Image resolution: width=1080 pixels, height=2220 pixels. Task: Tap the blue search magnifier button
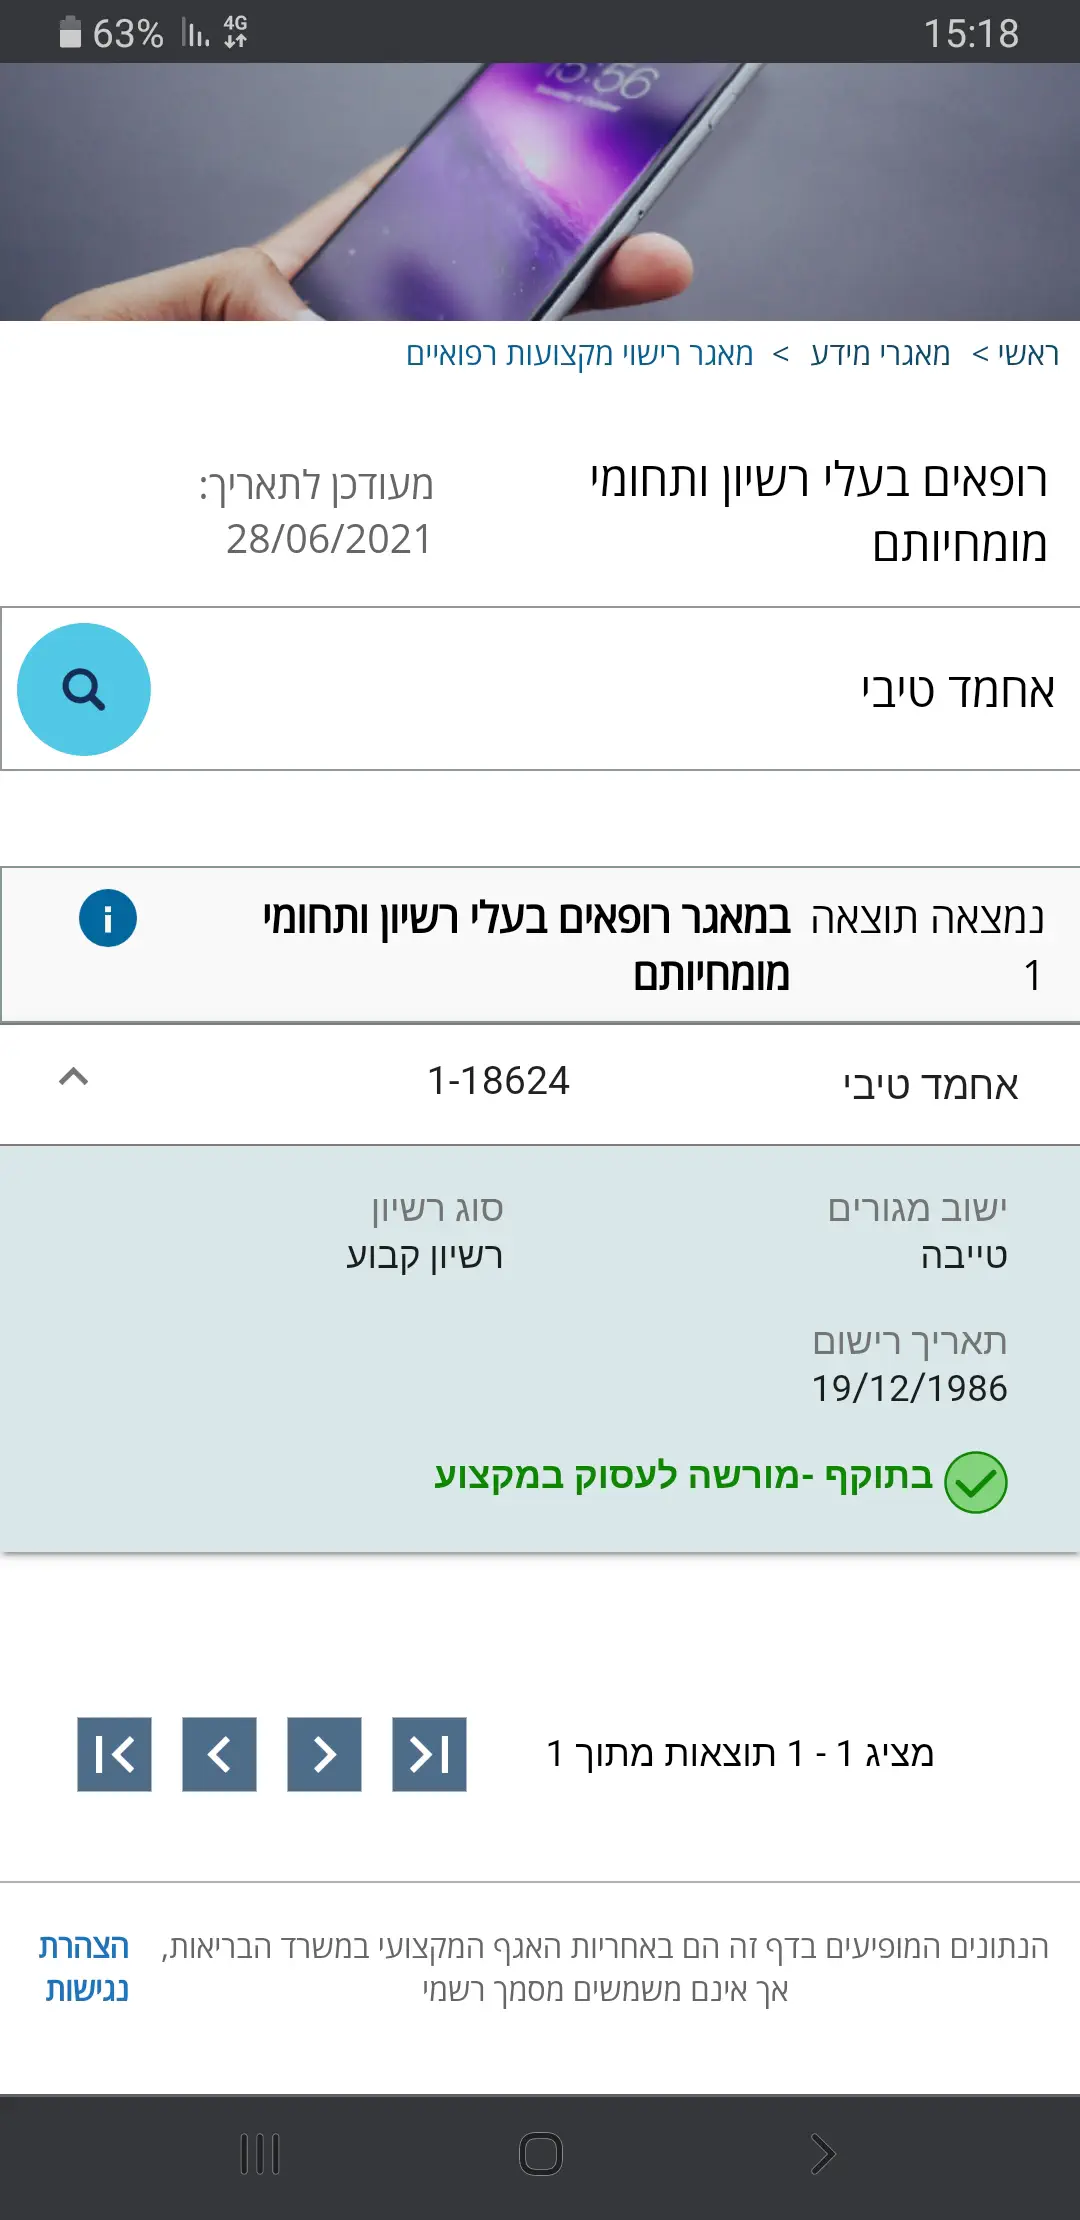[84, 689]
